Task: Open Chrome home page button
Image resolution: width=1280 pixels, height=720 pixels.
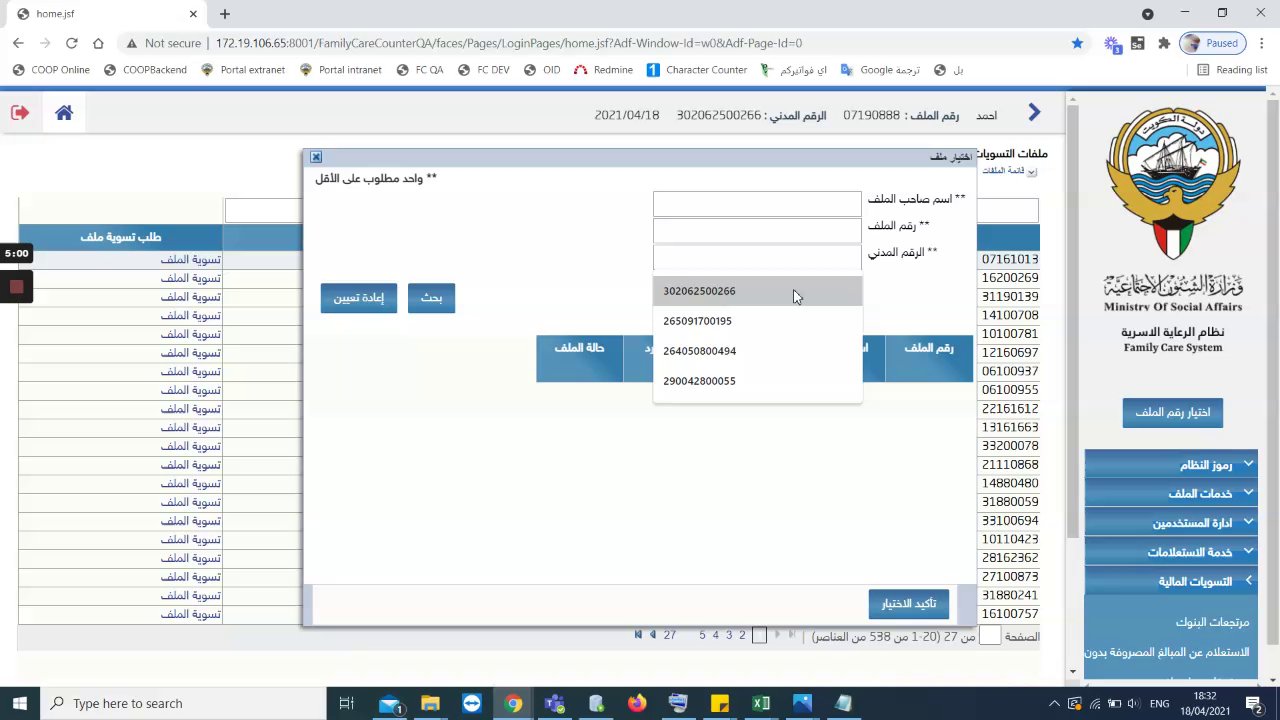Action: tap(98, 43)
